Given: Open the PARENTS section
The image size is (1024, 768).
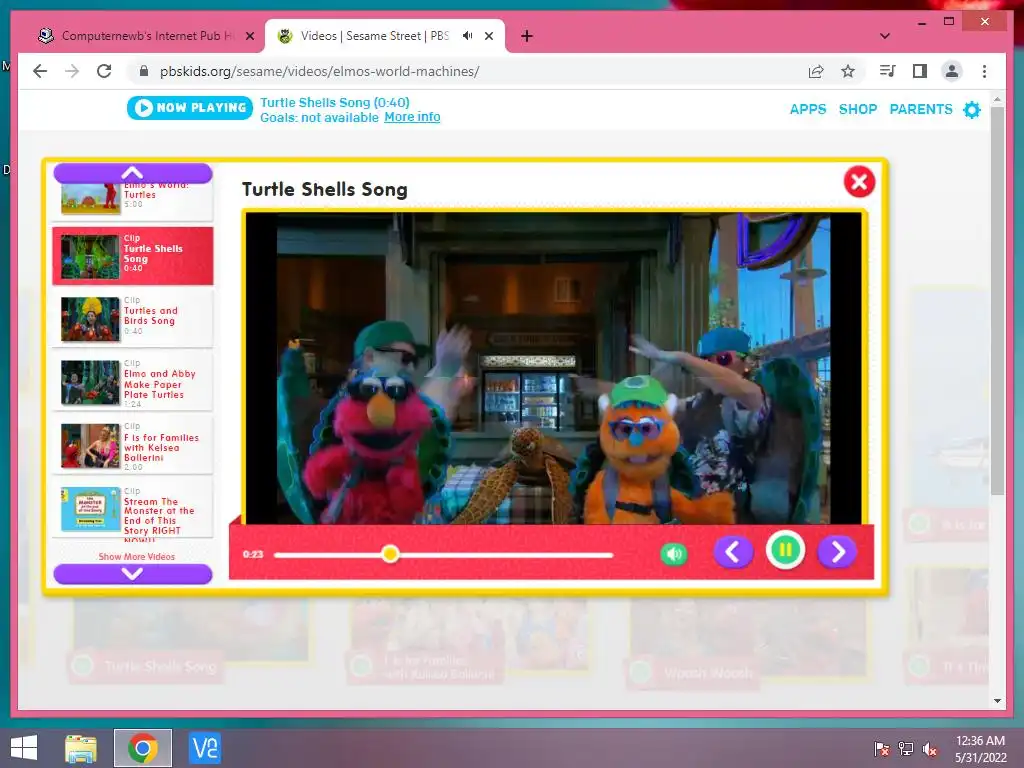Looking at the screenshot, I should [921, 109].
